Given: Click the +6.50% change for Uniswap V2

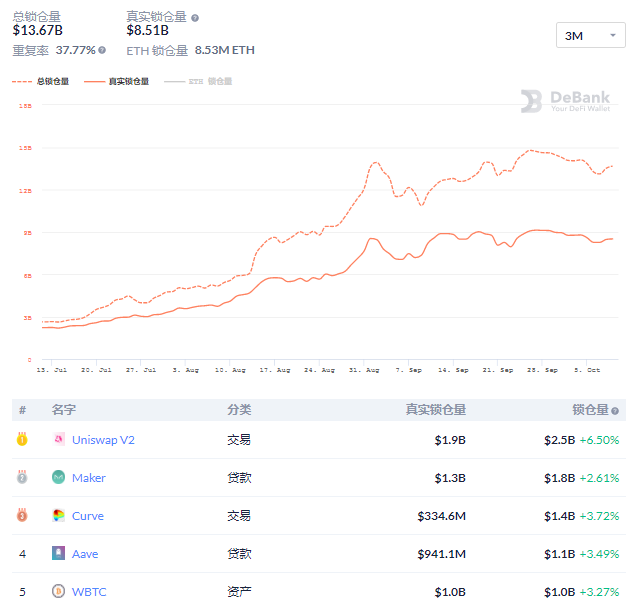Looking at the screenshot, I should pos(599,440).
